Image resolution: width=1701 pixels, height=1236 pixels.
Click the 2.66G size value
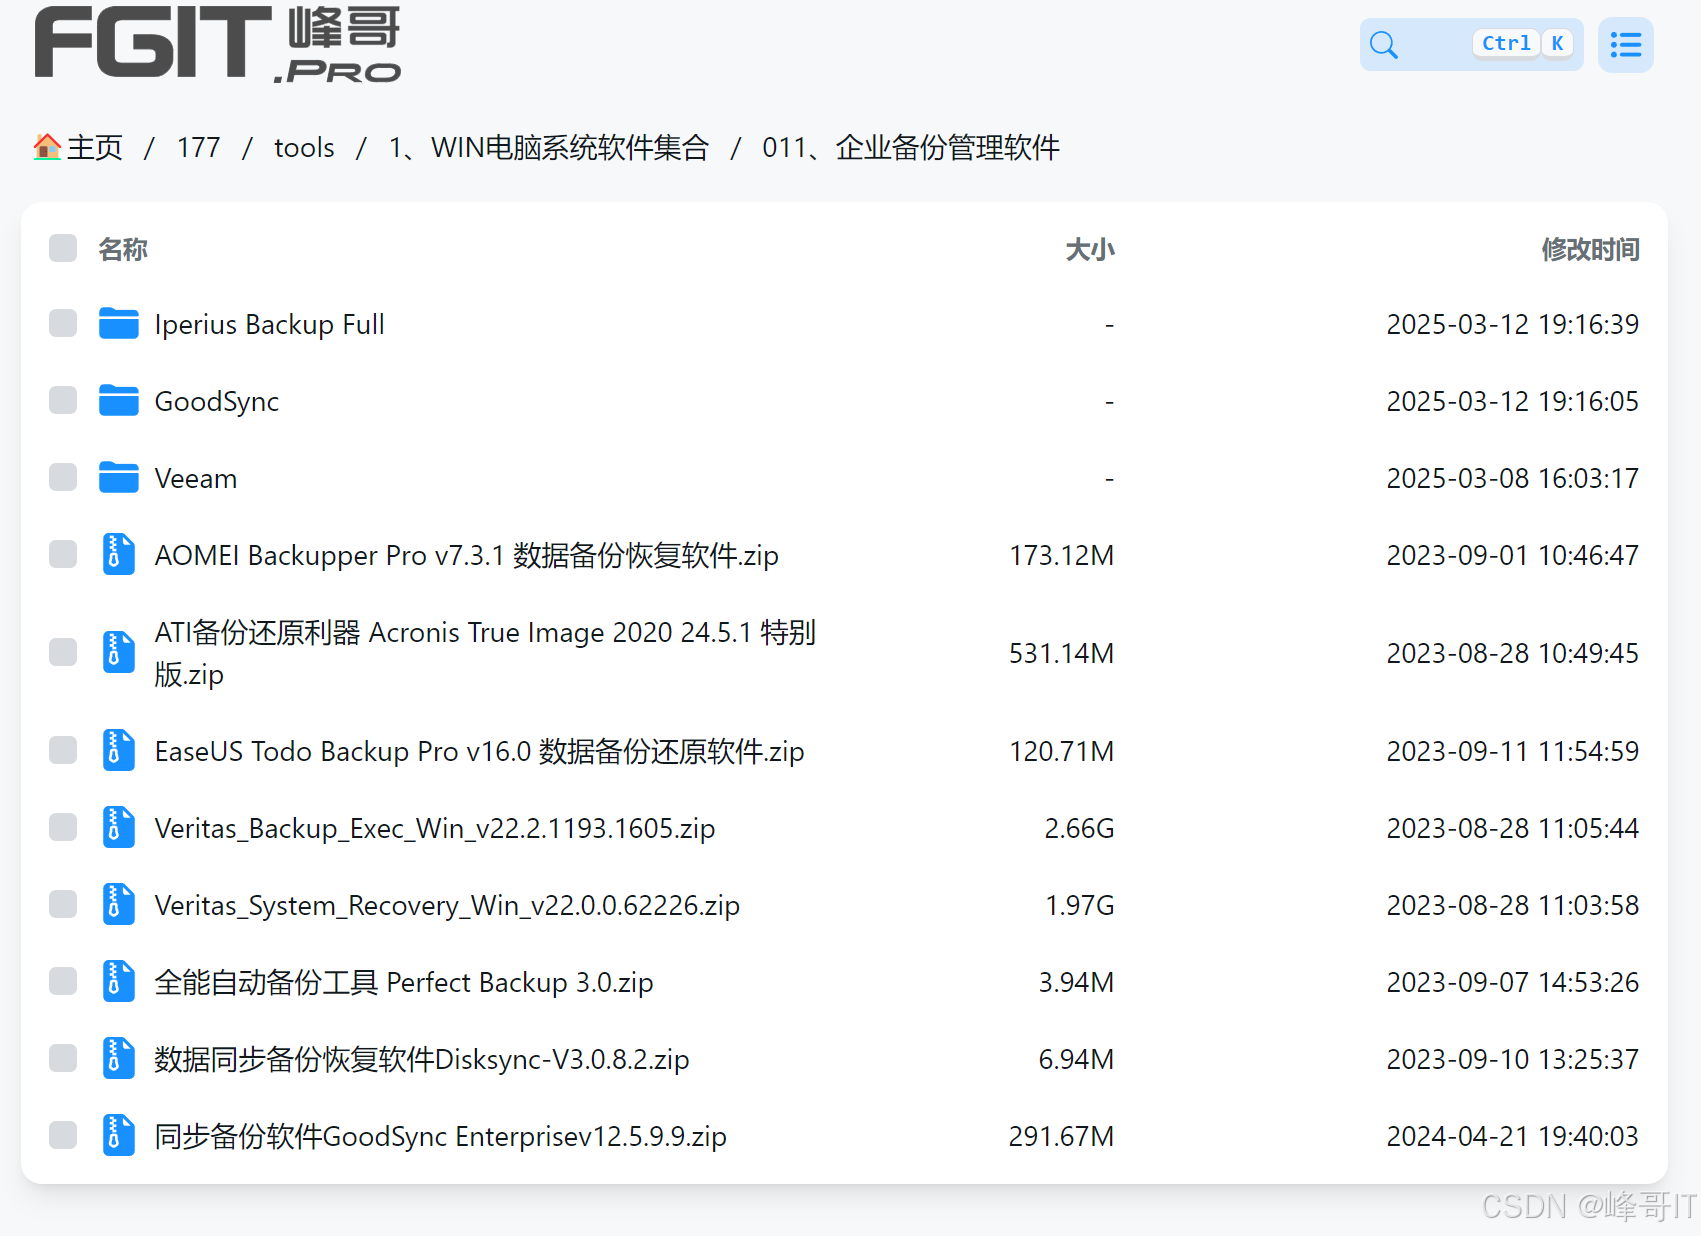[x=1079, y=829]
